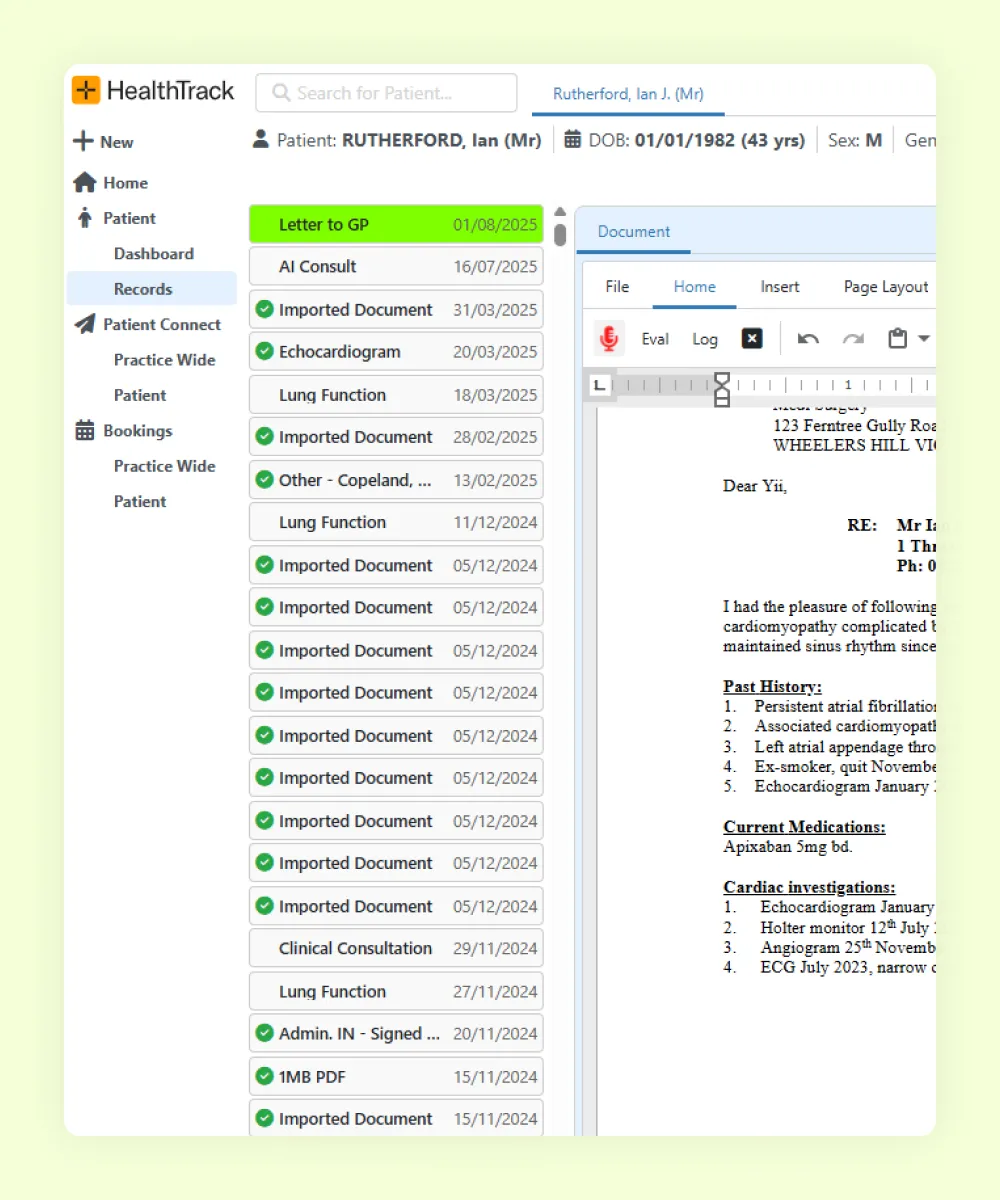Open Admin. IN - Signed record 20/11/2024
1000x1200 pixels.
point(396,1034)
